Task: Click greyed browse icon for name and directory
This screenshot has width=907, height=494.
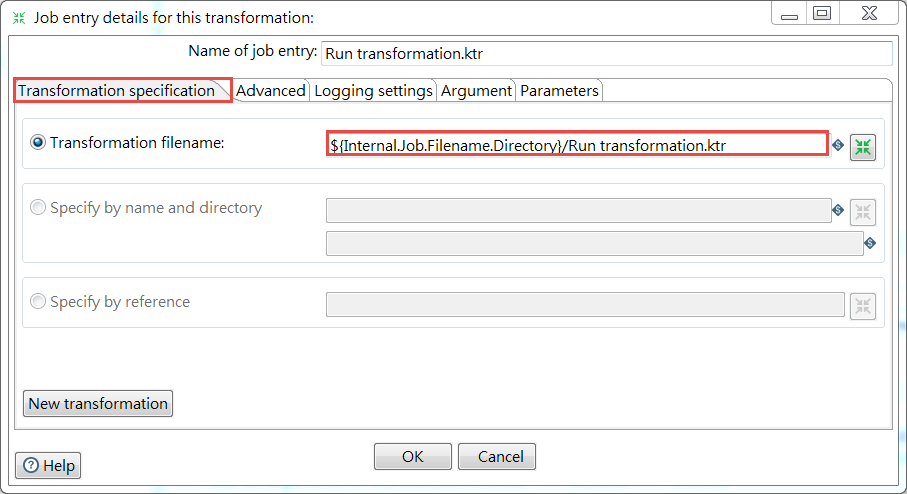Action: 862,212
